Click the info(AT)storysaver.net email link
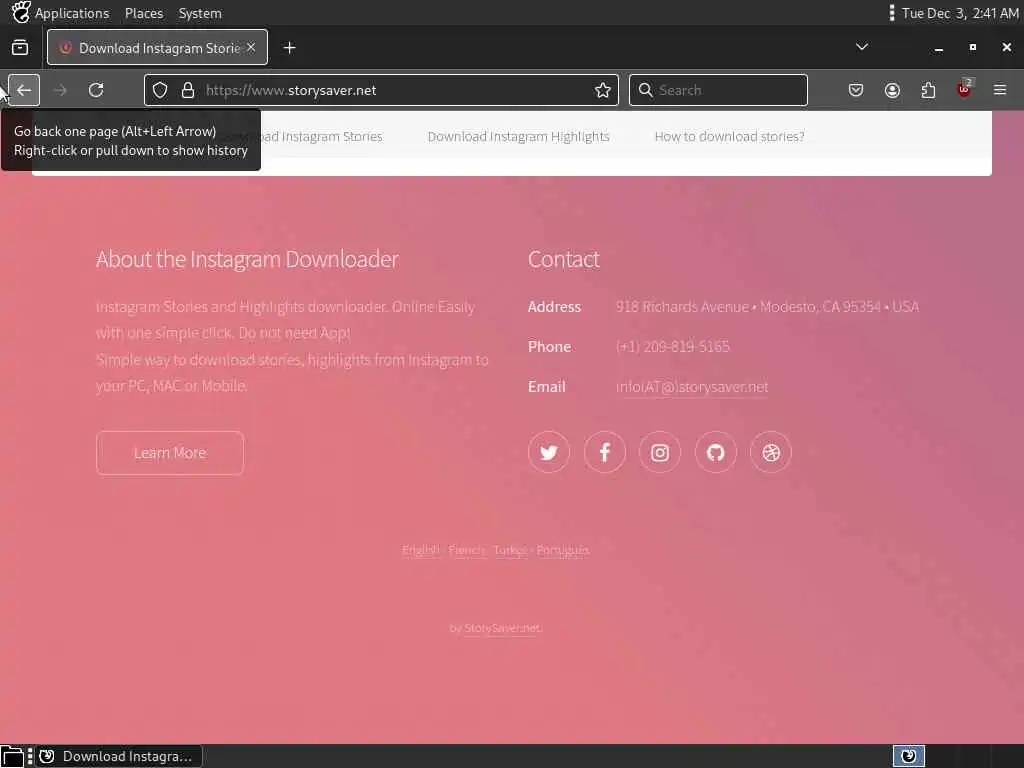This screenshot has height=768, width=1024. pyautogui.click(x=692, y=387)
